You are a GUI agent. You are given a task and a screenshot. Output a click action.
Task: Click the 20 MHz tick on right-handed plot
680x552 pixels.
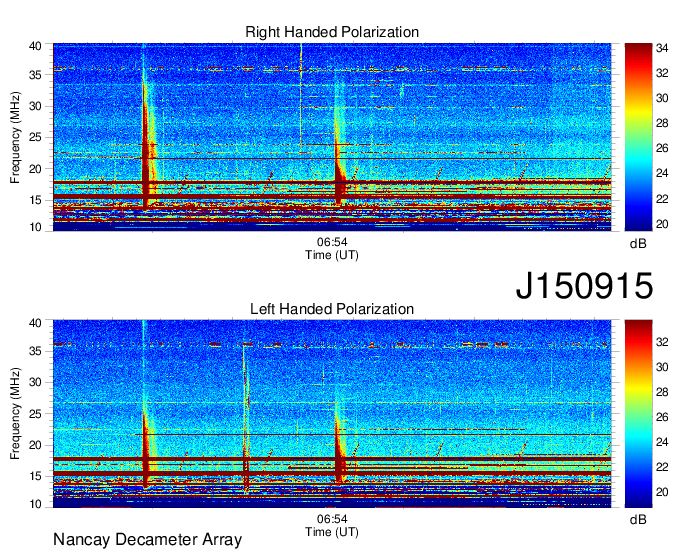(x=35, y=169)
